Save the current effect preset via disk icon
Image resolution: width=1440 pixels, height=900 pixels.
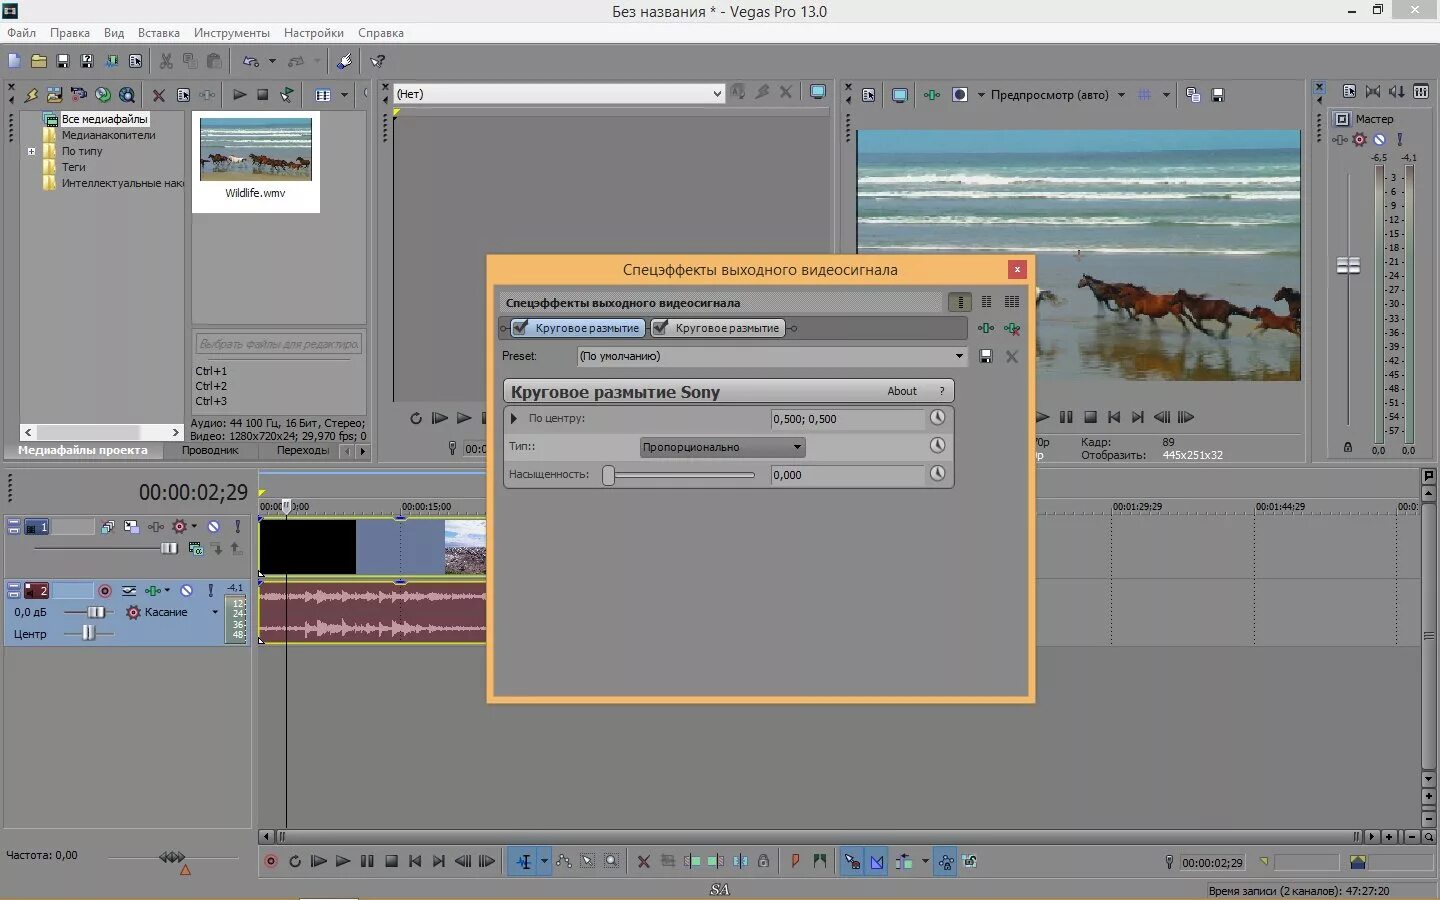click(x=985, y=356)
